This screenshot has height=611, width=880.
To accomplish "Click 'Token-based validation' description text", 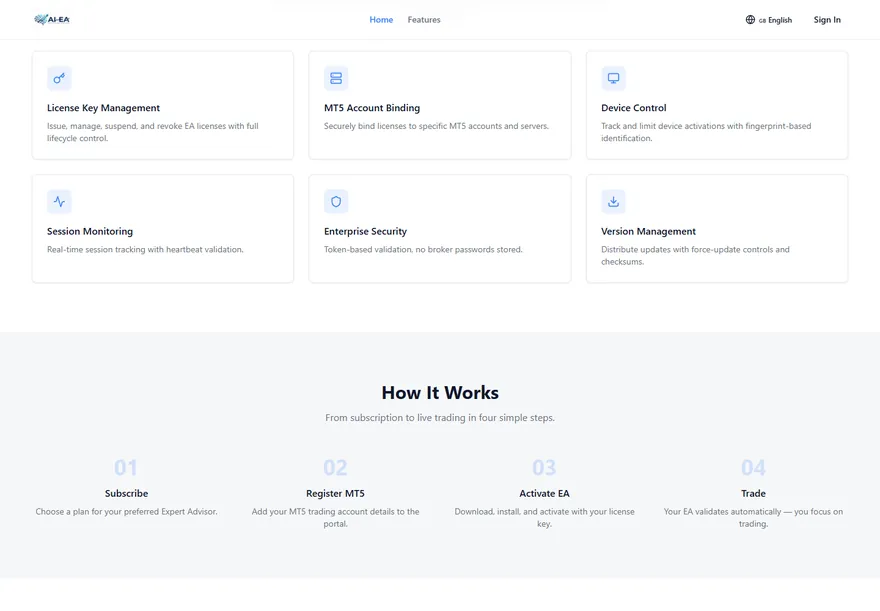I will coord(423,250).
